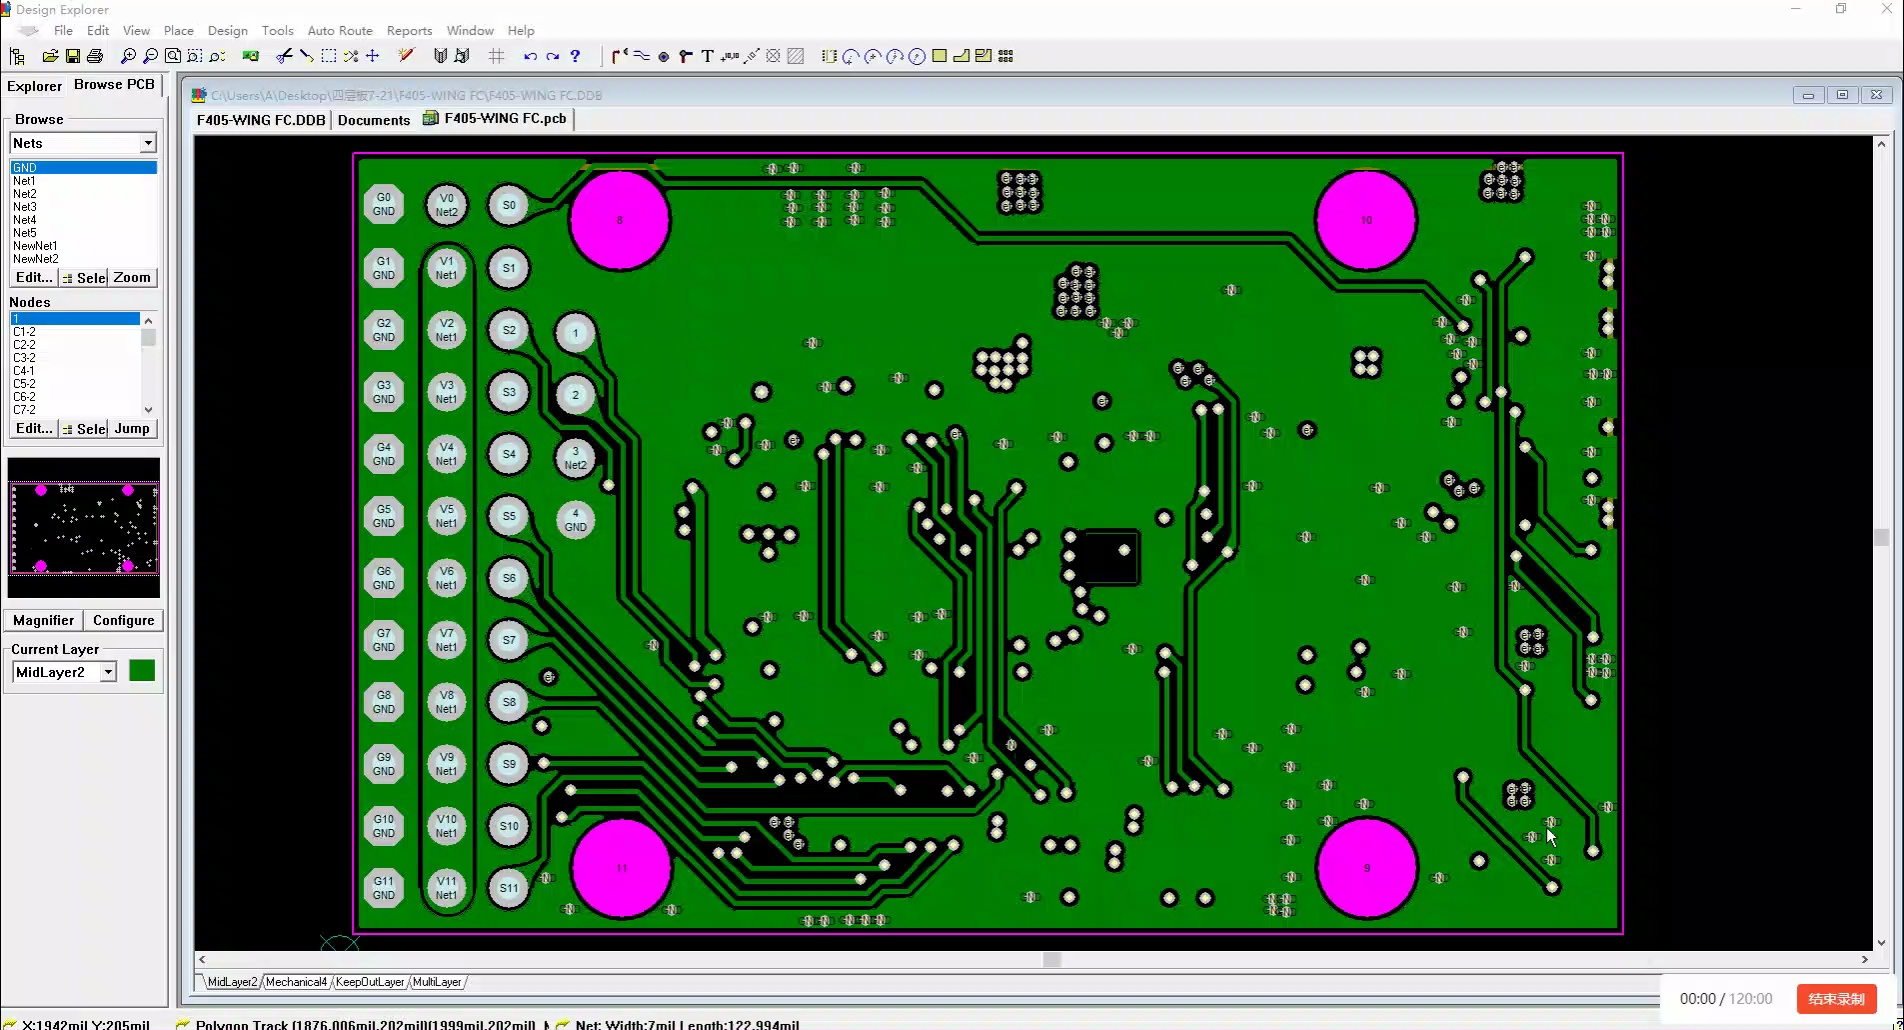Click the Array Paste grid icon

[1006, 56]
